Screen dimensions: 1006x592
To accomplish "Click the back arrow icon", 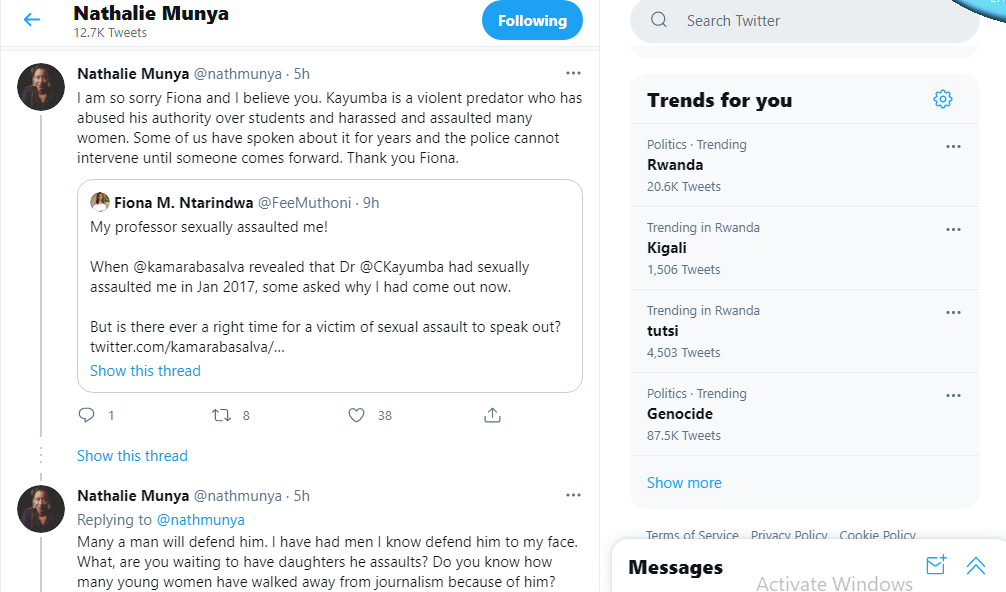I will 32,20.
